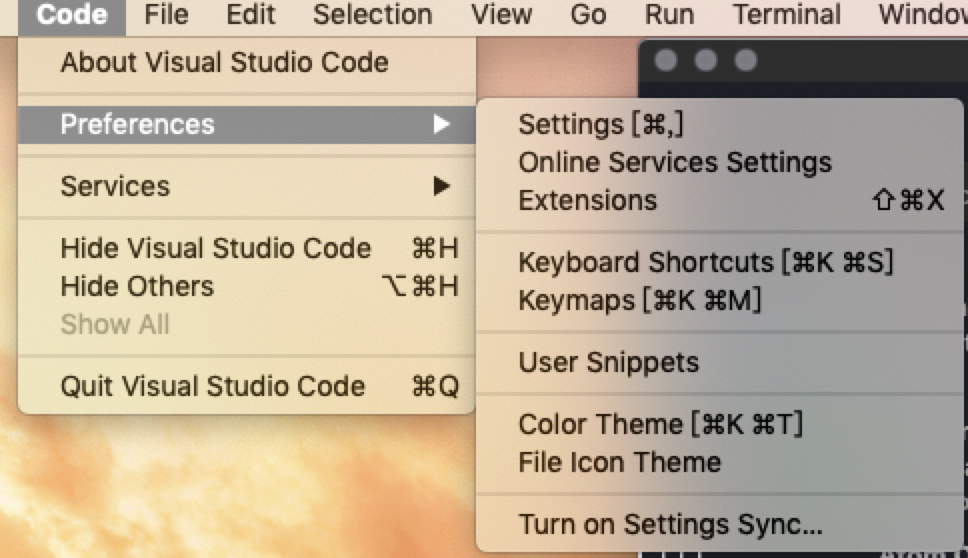Open Extensions from Preferences
The height and width of the screenshot is (558, 968).
[720, 201]
